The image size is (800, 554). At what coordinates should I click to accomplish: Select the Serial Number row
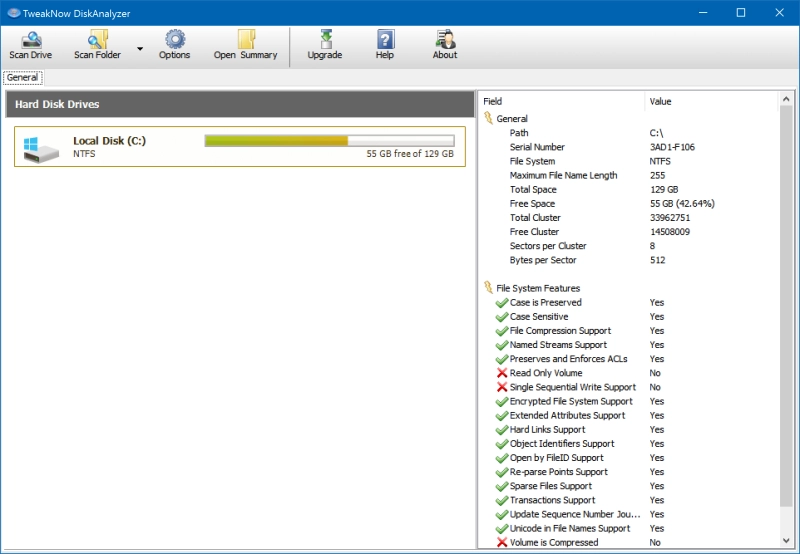tap(629, 147)
